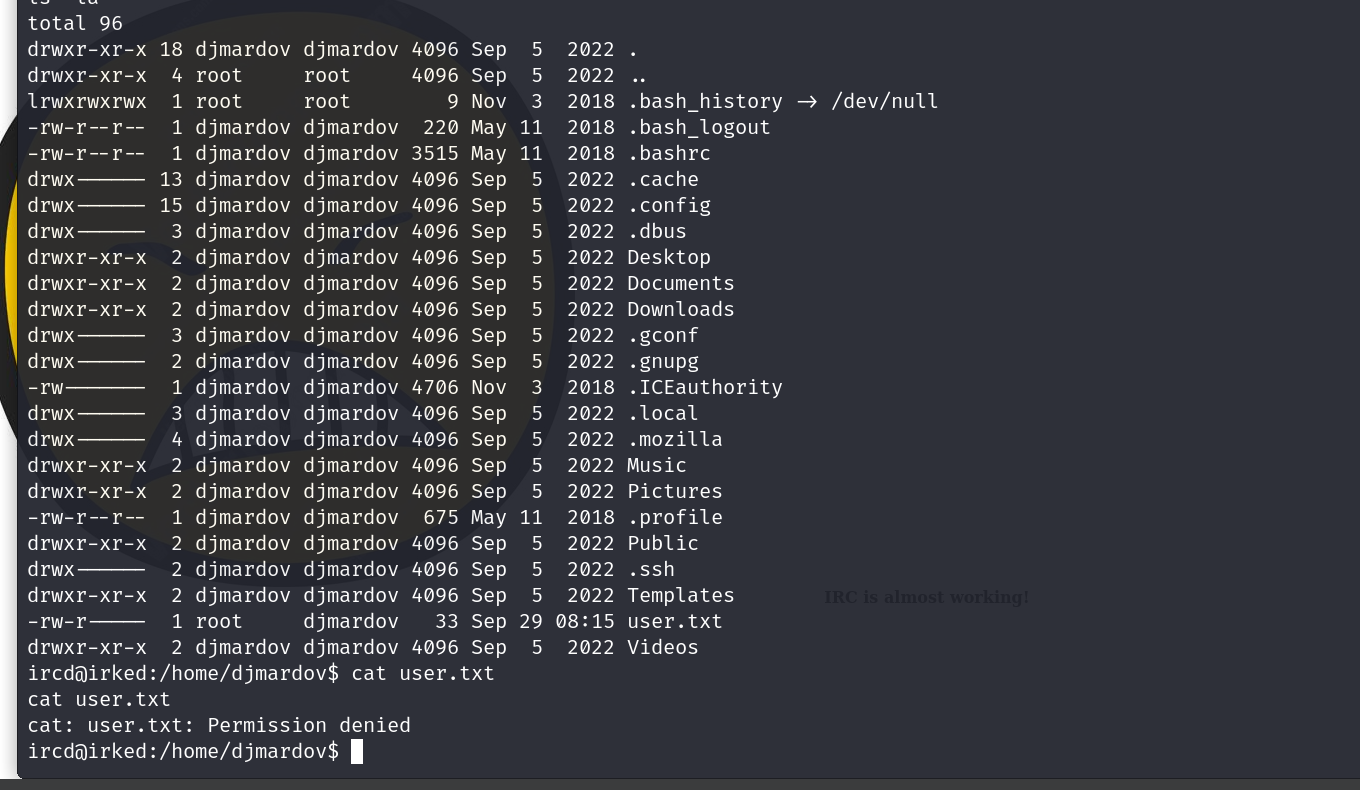
Task: Click the Videos directory name
Action: pos(662,647)
